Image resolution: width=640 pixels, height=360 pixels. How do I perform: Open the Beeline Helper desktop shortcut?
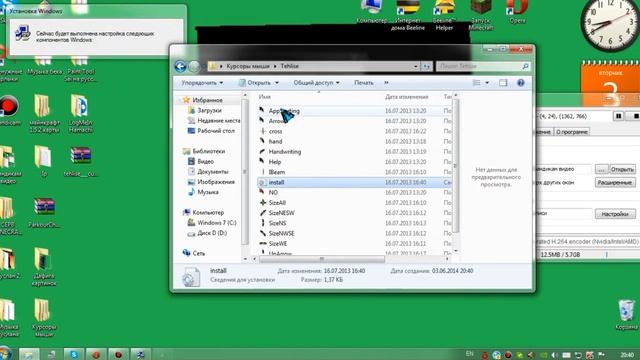(x=444, y=16)
